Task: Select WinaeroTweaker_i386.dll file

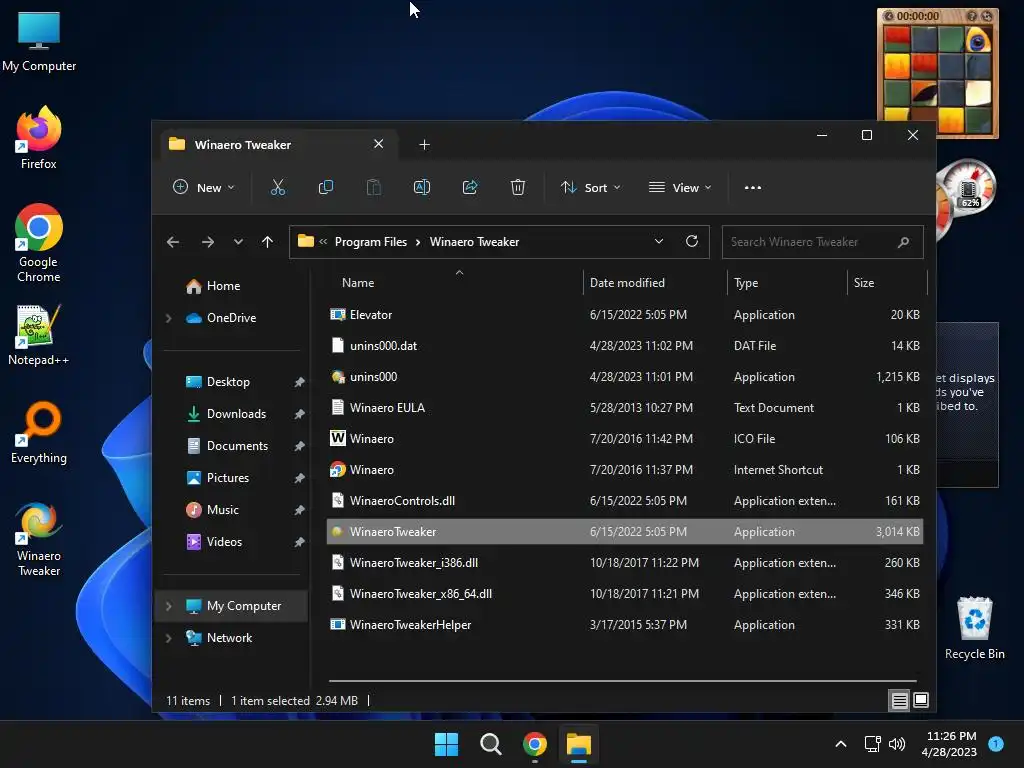Action: point(624,563)
